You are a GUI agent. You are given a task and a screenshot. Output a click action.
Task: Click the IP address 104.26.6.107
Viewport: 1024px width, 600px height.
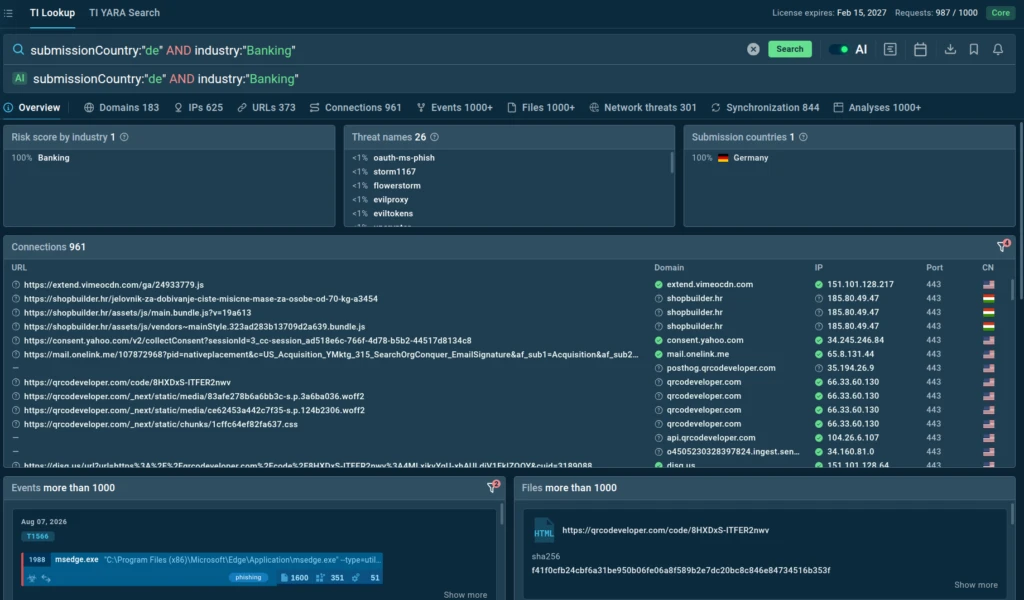click(x=853, y=438)
